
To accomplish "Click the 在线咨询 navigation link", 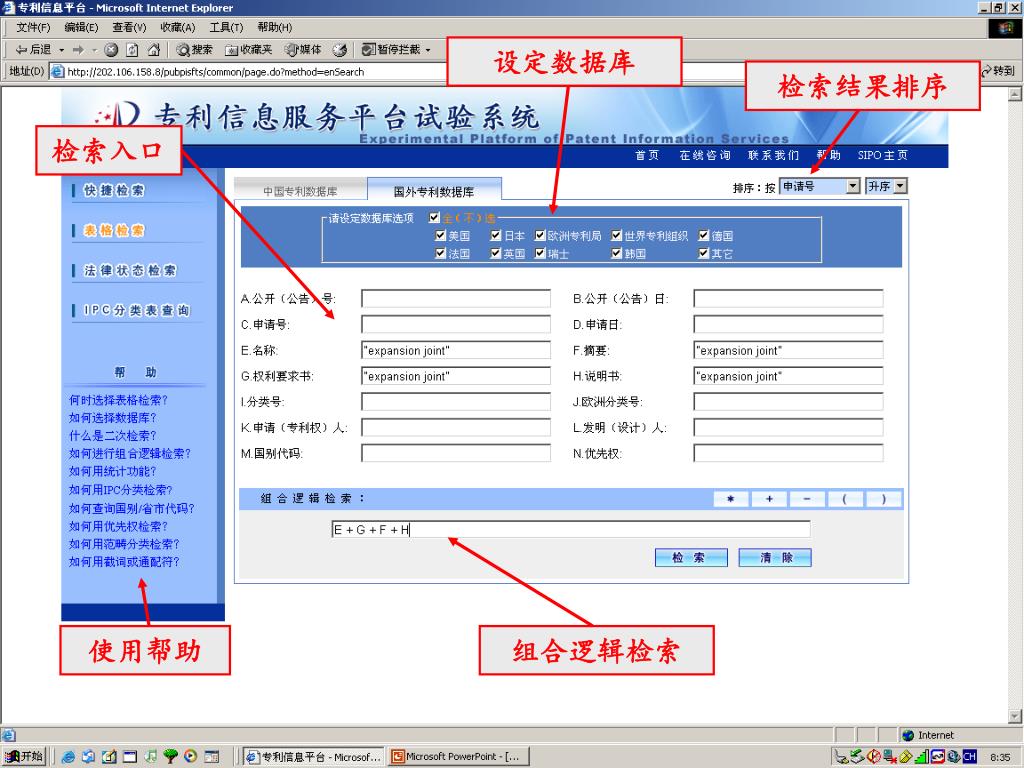I will [x=705, y=155].
